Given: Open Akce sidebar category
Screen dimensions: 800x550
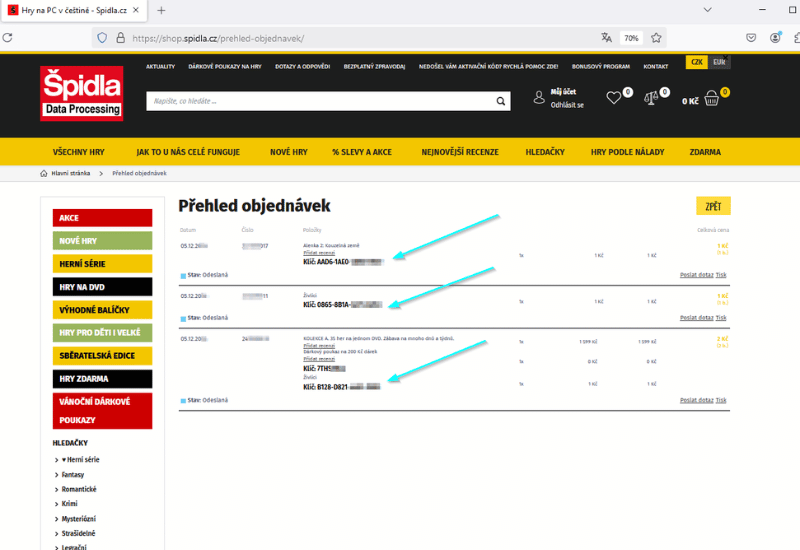Looking at the screenshot, I should pos(103,218).
